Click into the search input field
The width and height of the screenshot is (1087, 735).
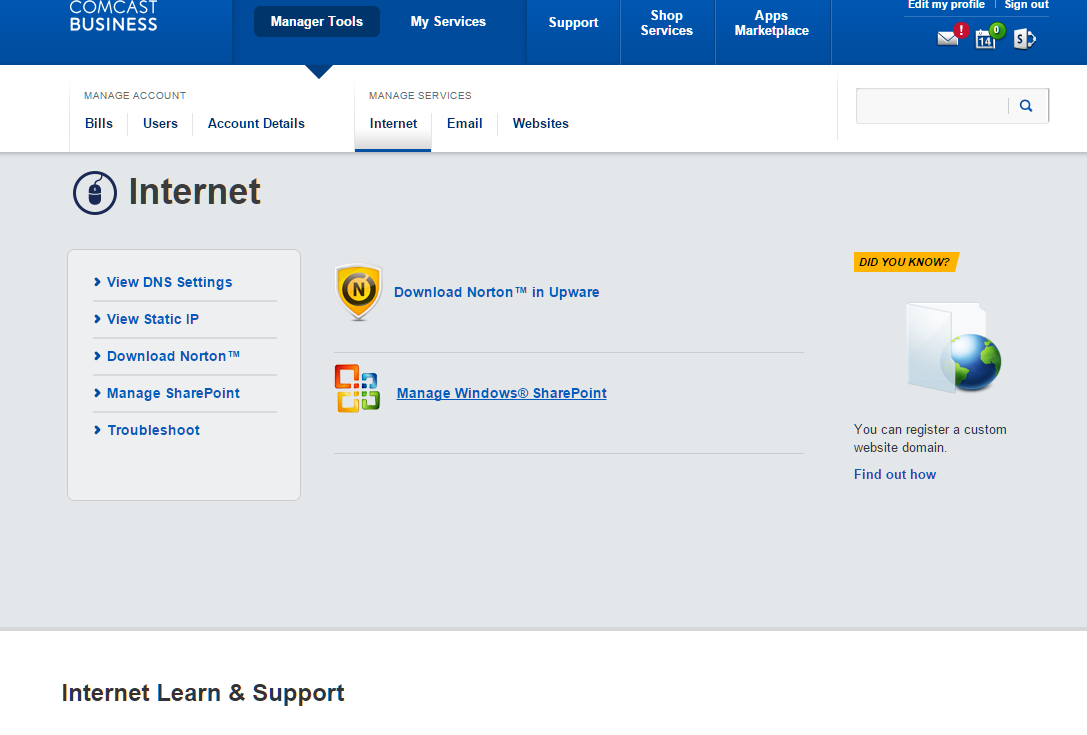932,106
